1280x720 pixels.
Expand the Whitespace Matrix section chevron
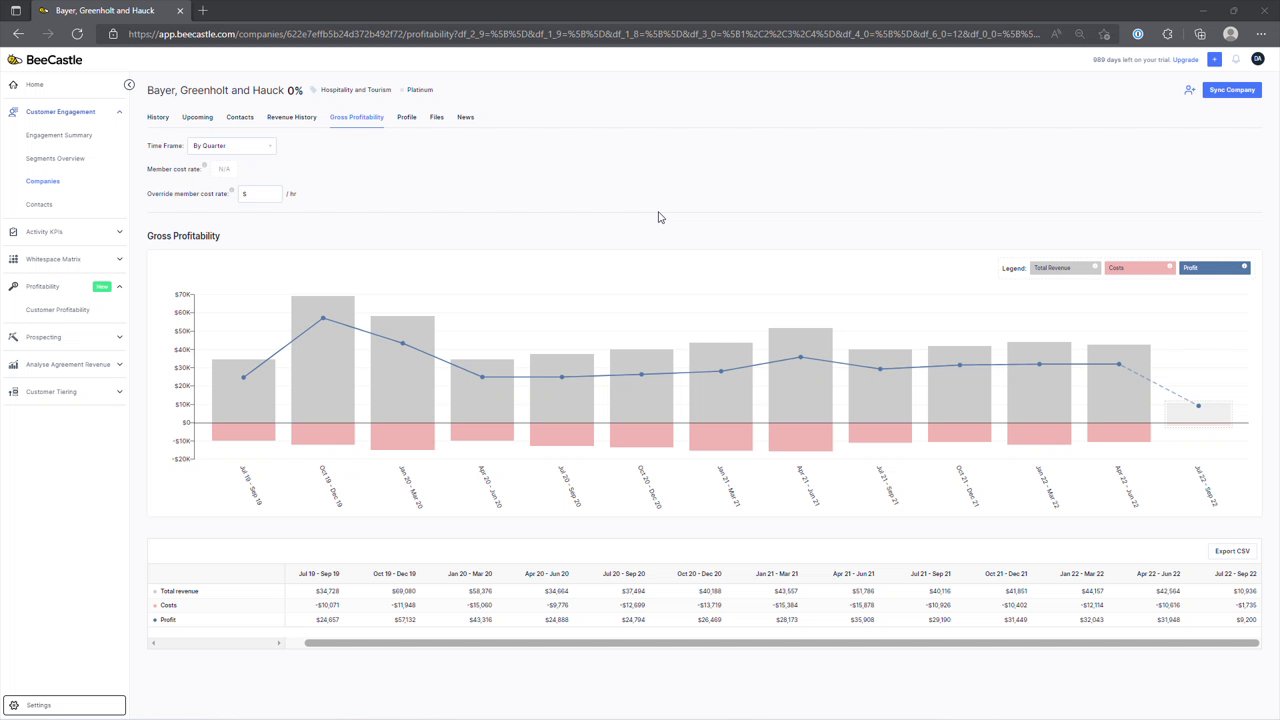tap(119, 259)
